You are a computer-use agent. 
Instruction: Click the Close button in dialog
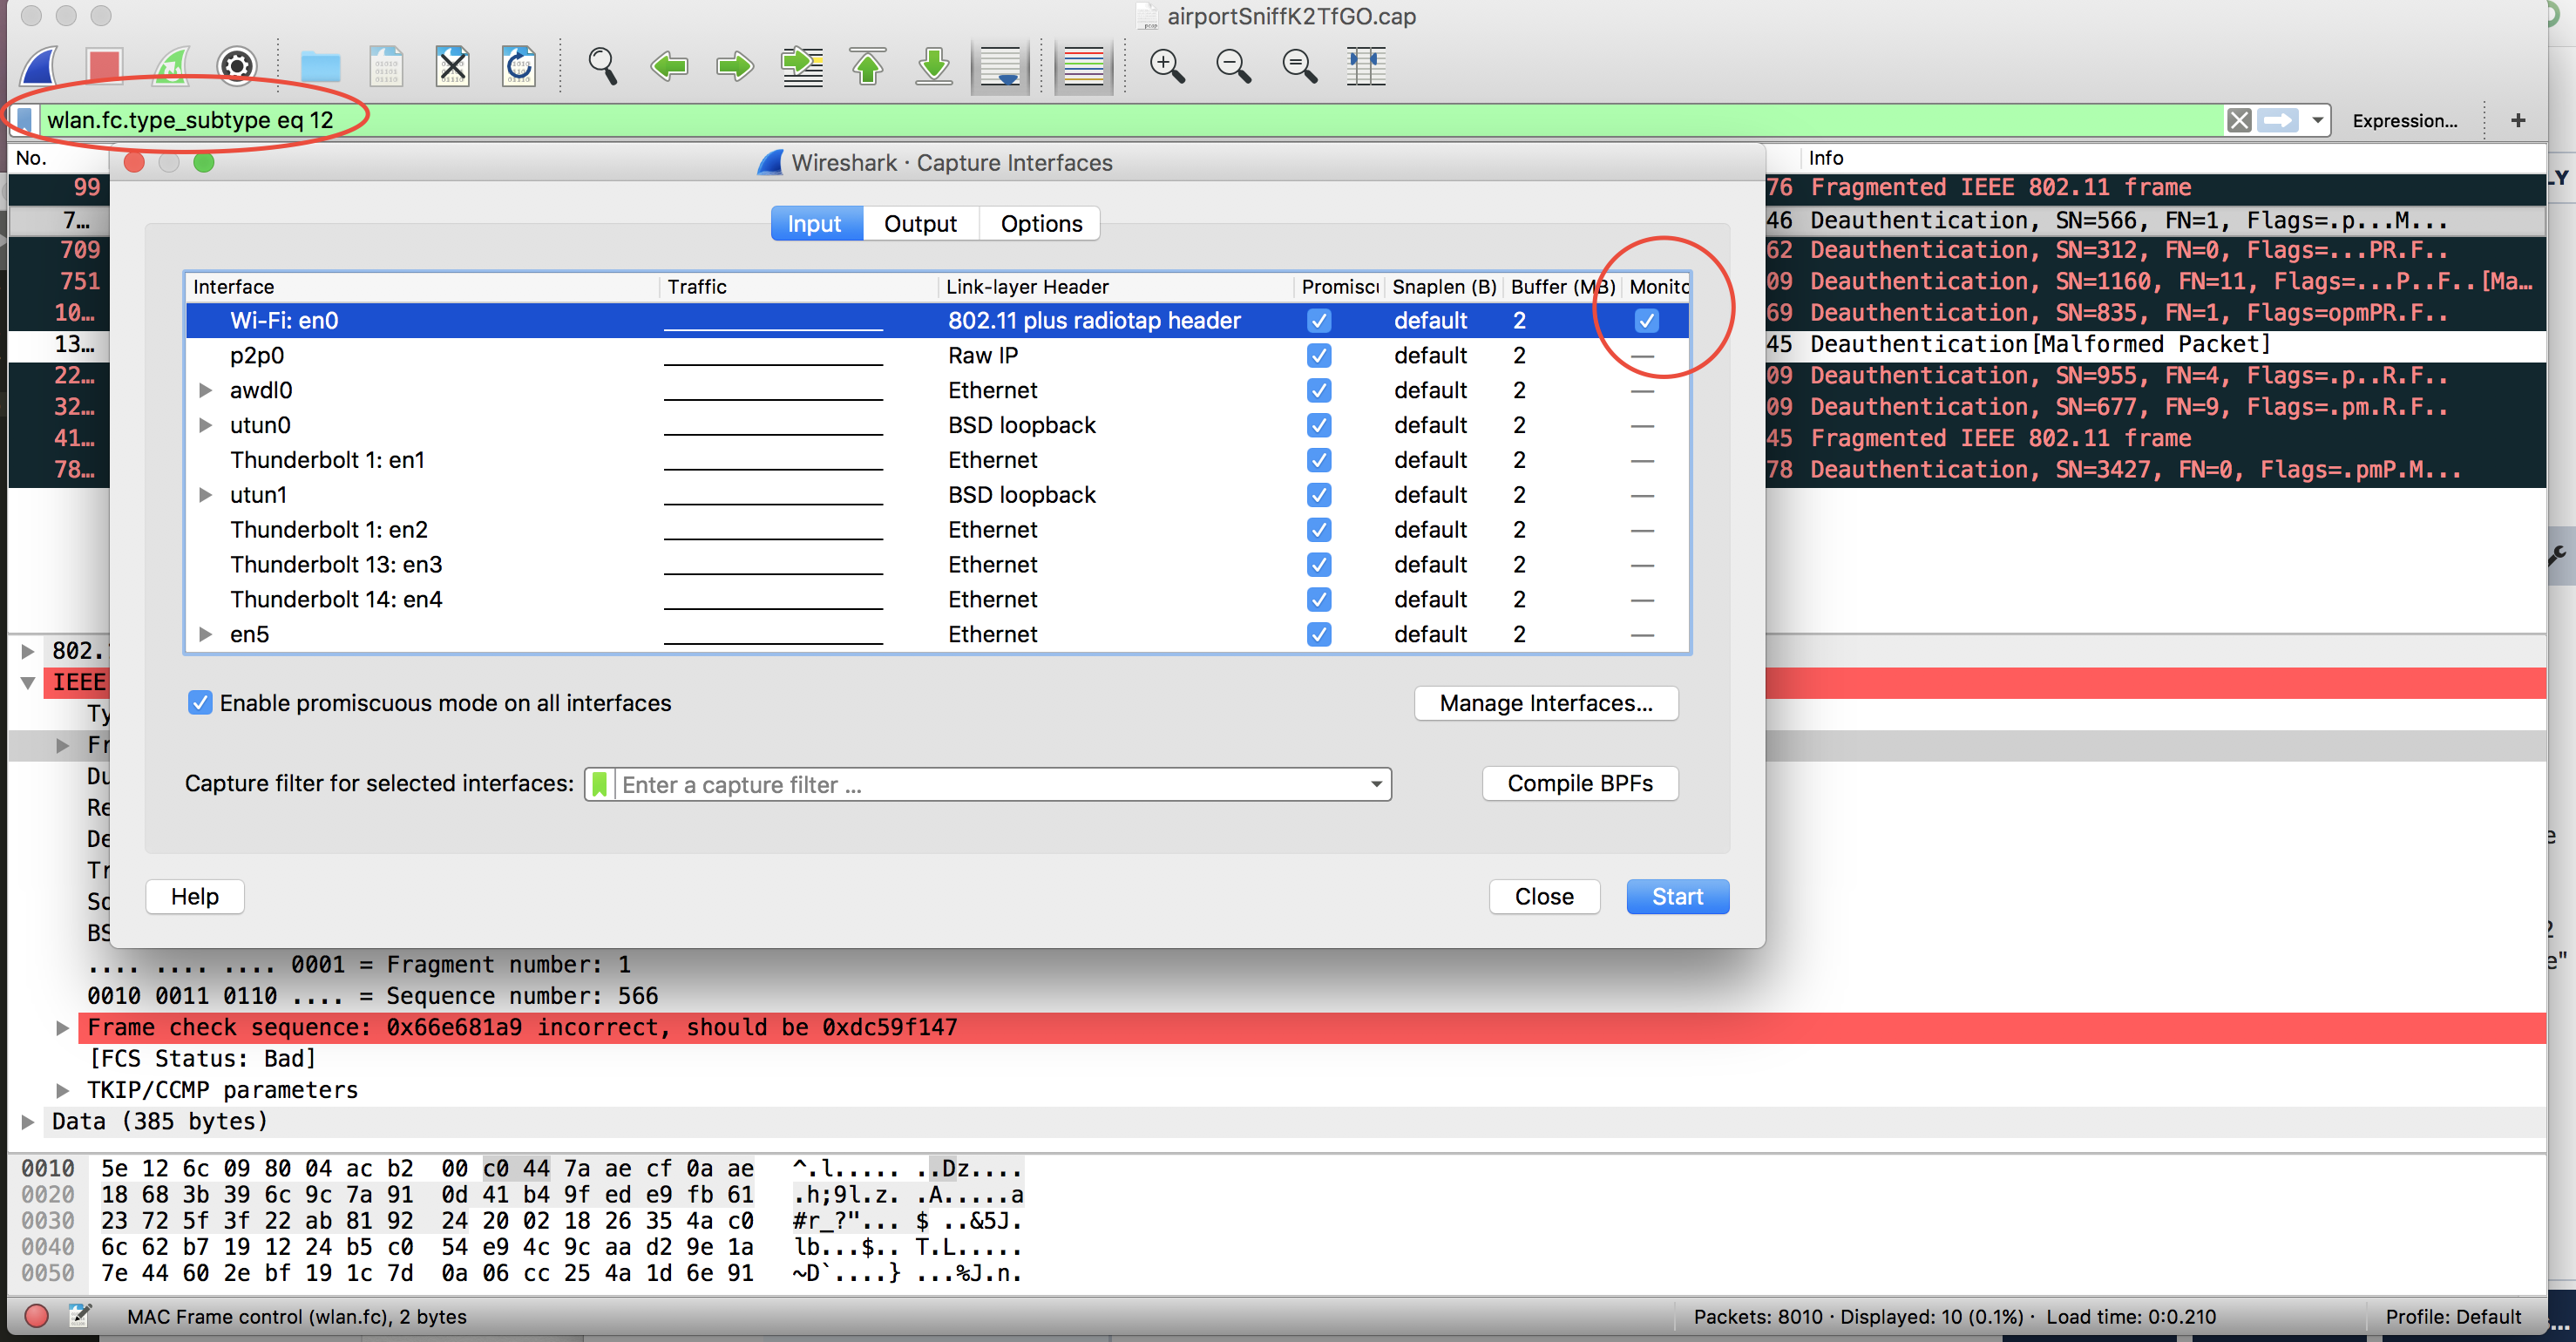coord(1544,896)
